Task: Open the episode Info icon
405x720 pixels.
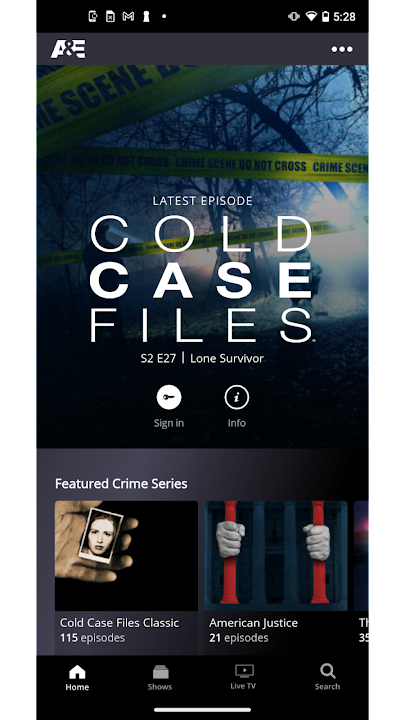Action: [236, 397]
